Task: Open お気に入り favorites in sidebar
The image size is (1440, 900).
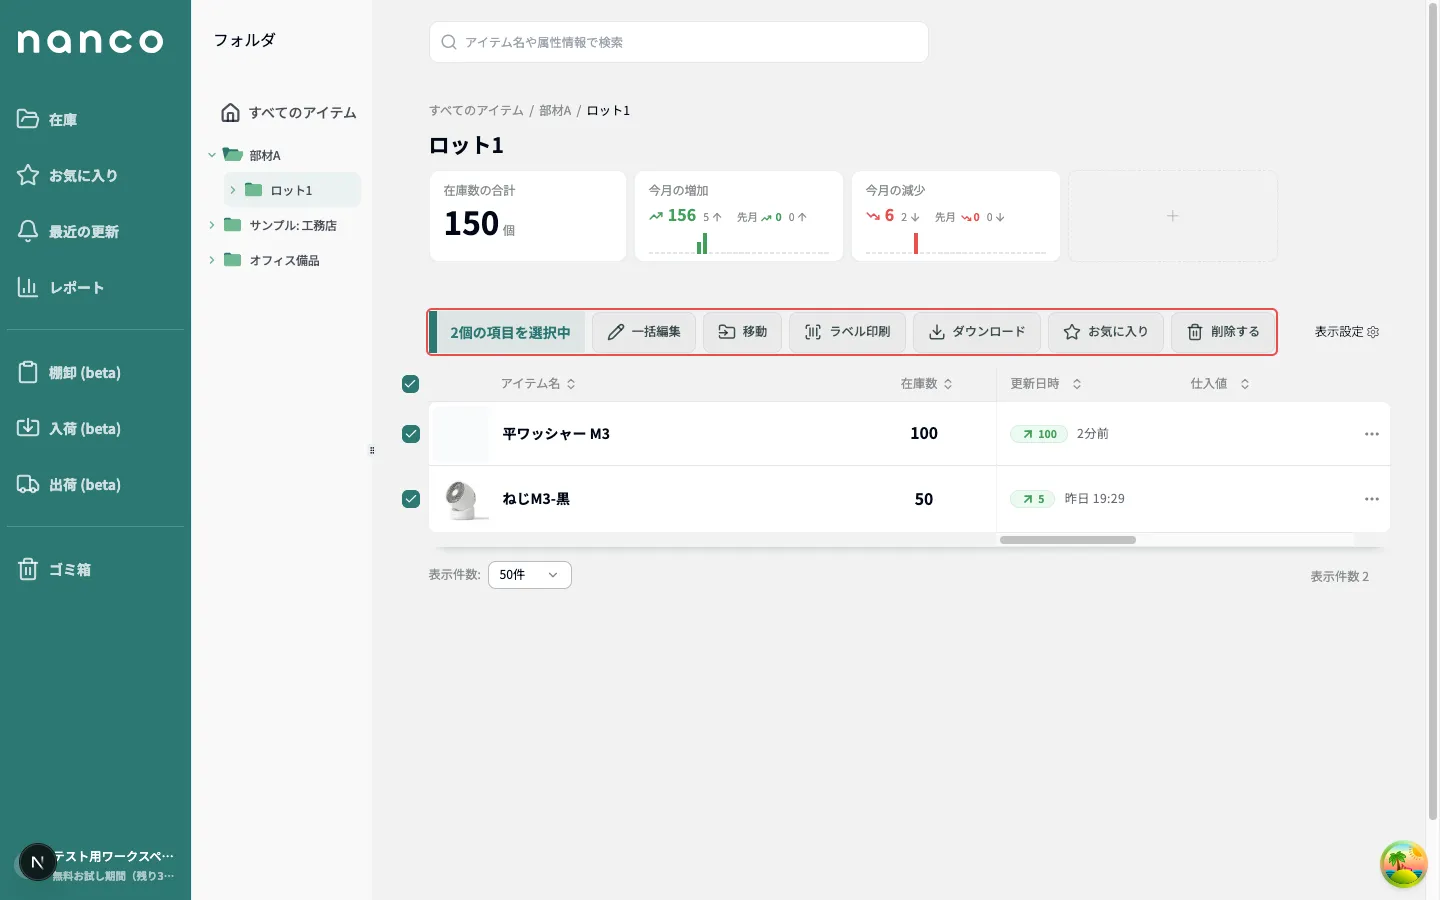Action: click(67, 175)
